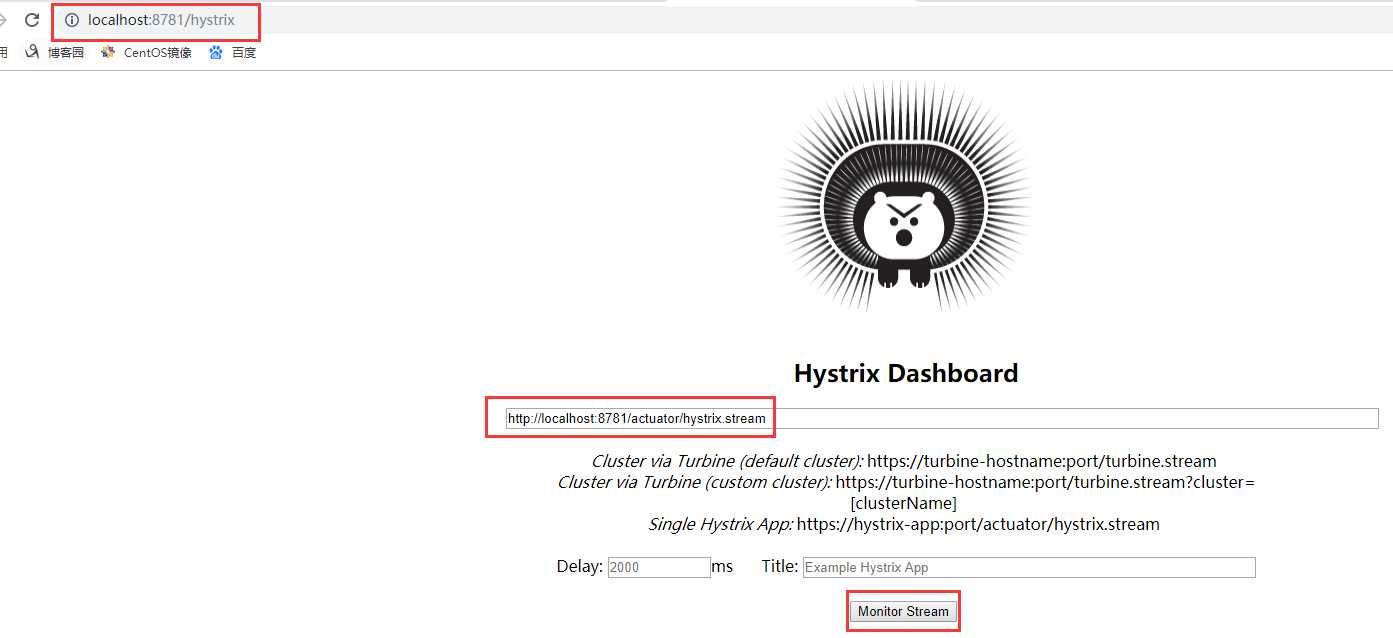Screen dimensions: 1393x638
Task: Click the custom cluster label text
Action: pos(694,482)
